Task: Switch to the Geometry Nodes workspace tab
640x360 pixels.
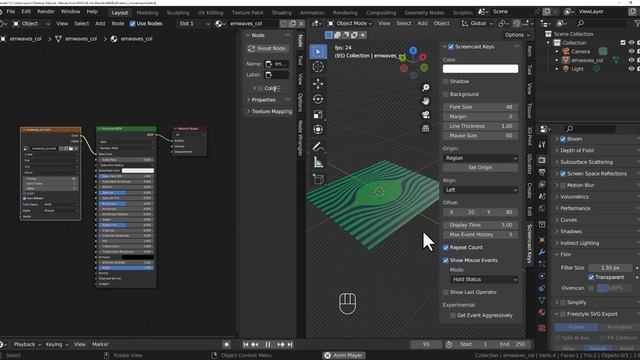Action: (x=424, y=13)
